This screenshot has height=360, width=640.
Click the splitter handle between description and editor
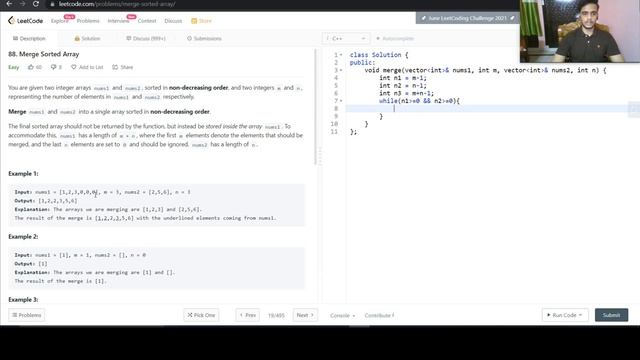[320, 156]
